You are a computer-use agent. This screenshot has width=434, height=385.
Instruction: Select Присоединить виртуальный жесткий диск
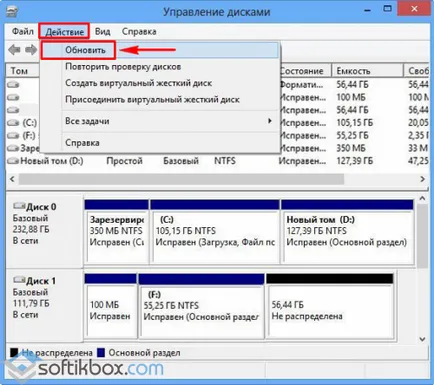click(160, 99)
